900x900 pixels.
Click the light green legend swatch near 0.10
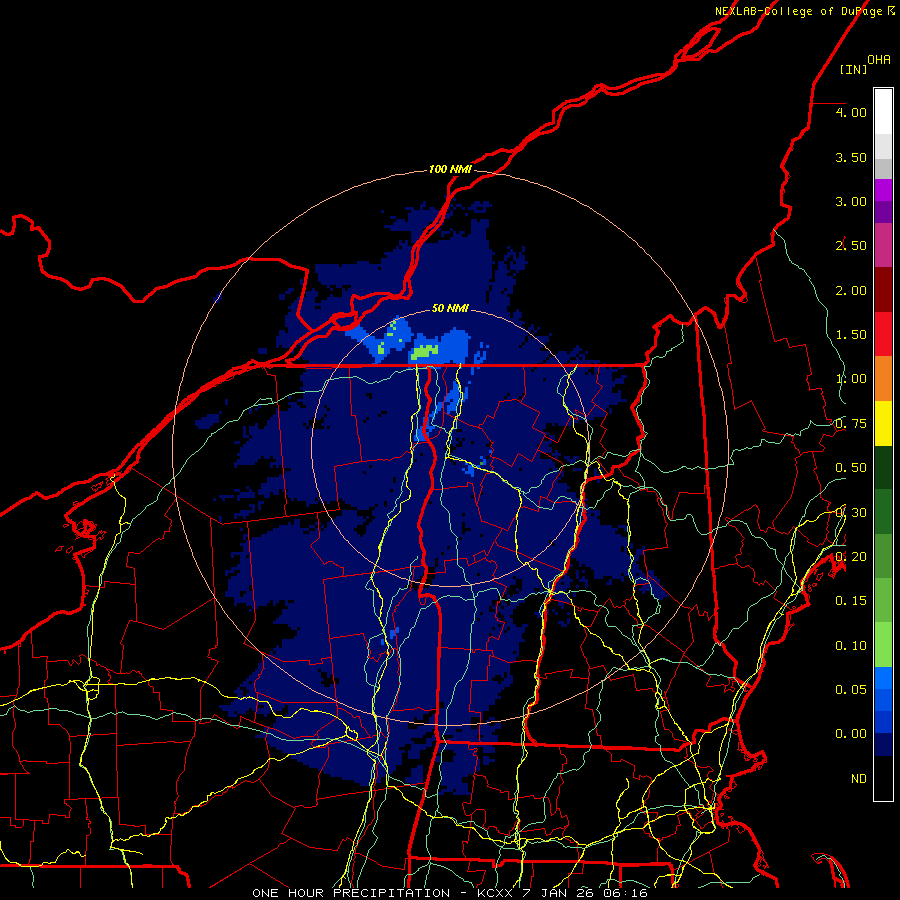(883, 645)
